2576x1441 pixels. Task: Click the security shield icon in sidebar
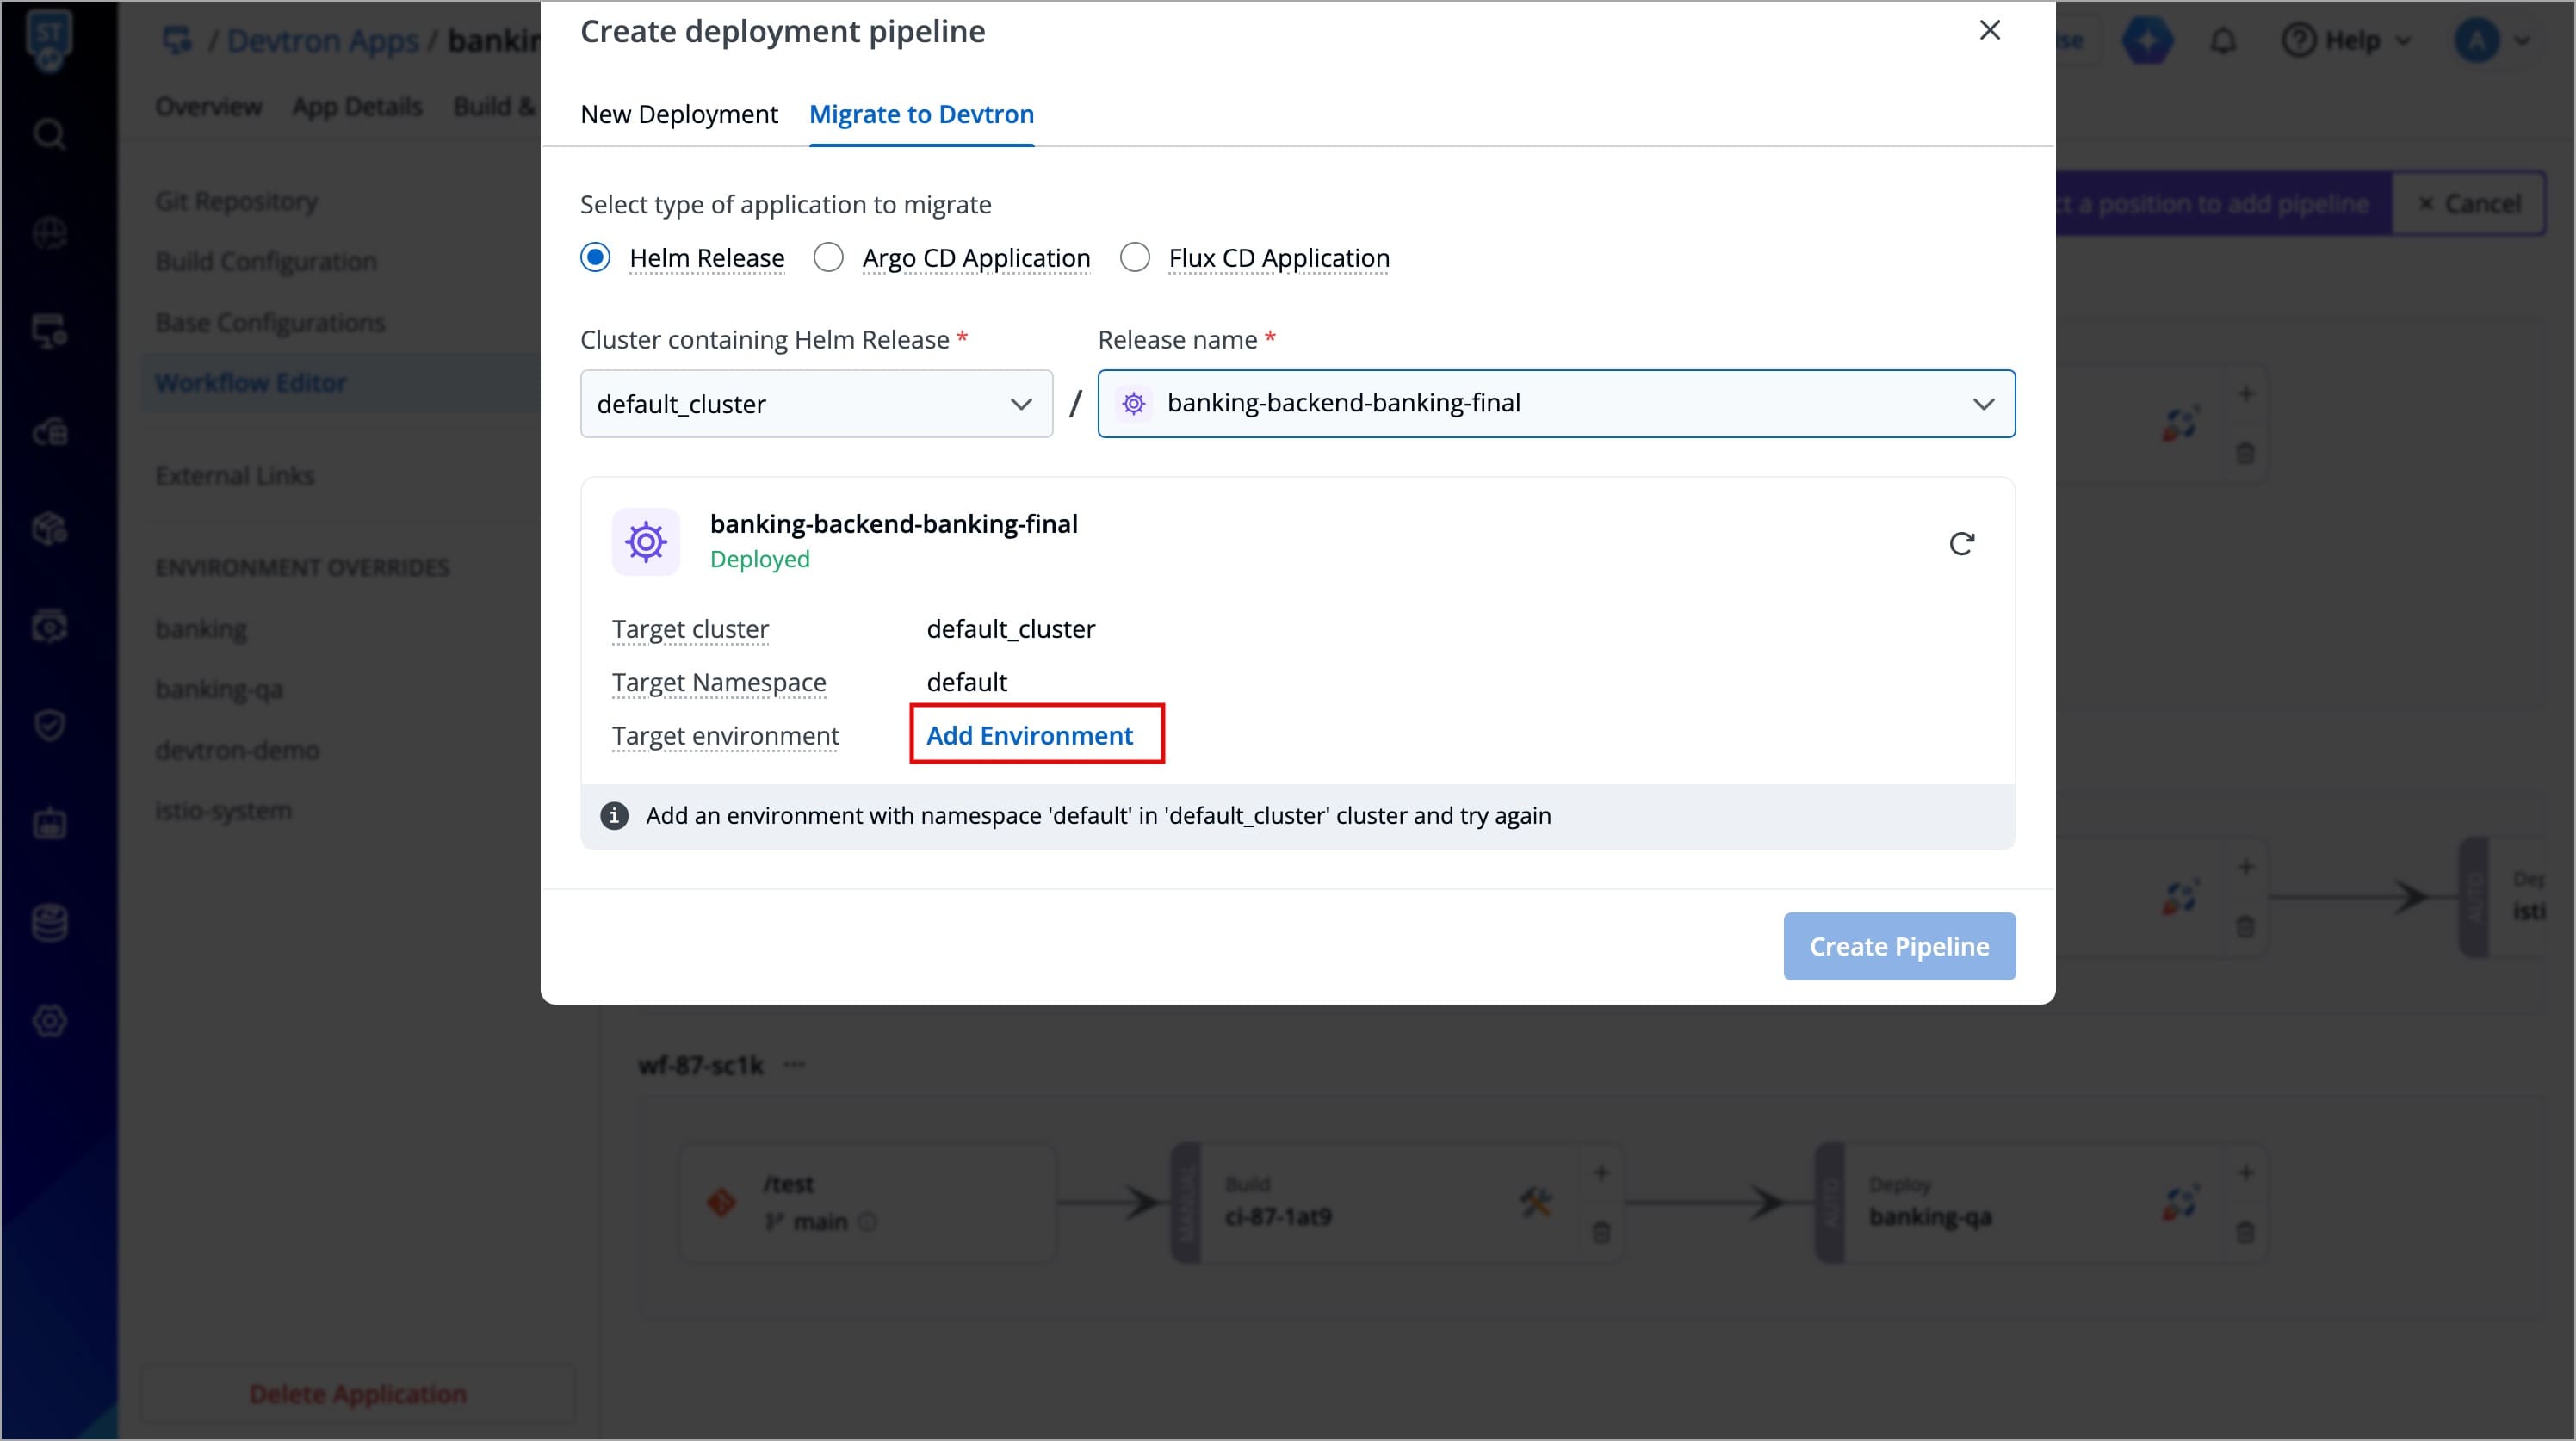[49, 724]
